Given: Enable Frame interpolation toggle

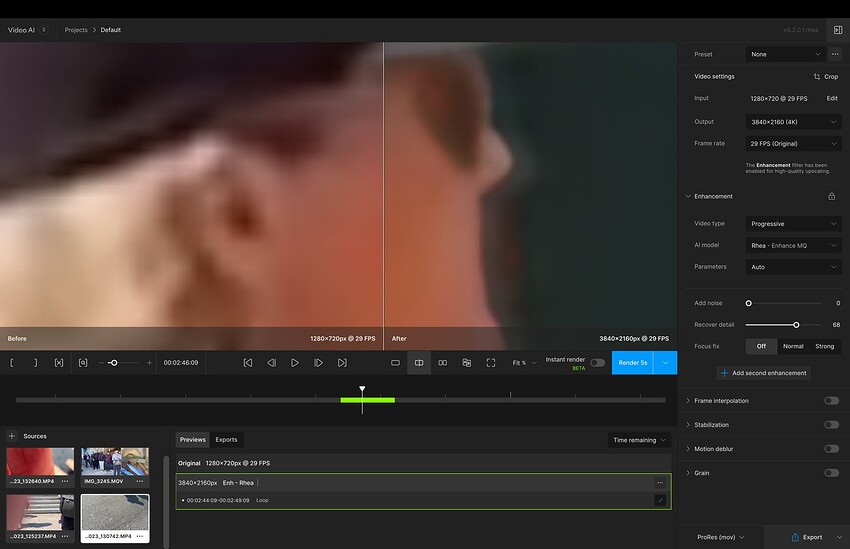Looking at the screenshot, I should (830, 401).
